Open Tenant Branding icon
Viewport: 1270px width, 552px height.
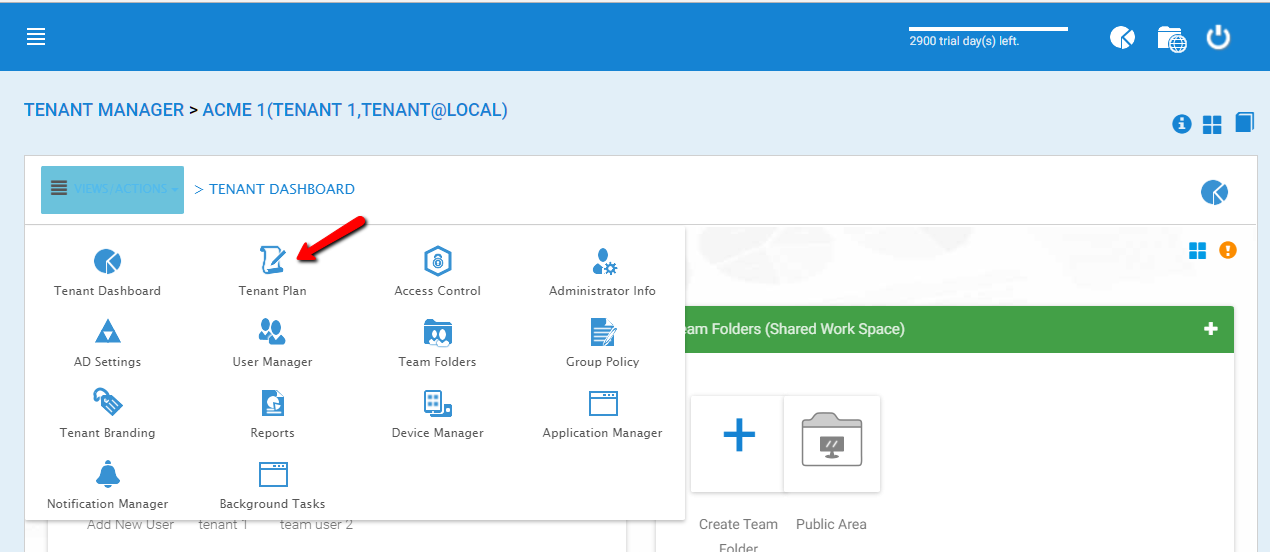coord(107,403)
